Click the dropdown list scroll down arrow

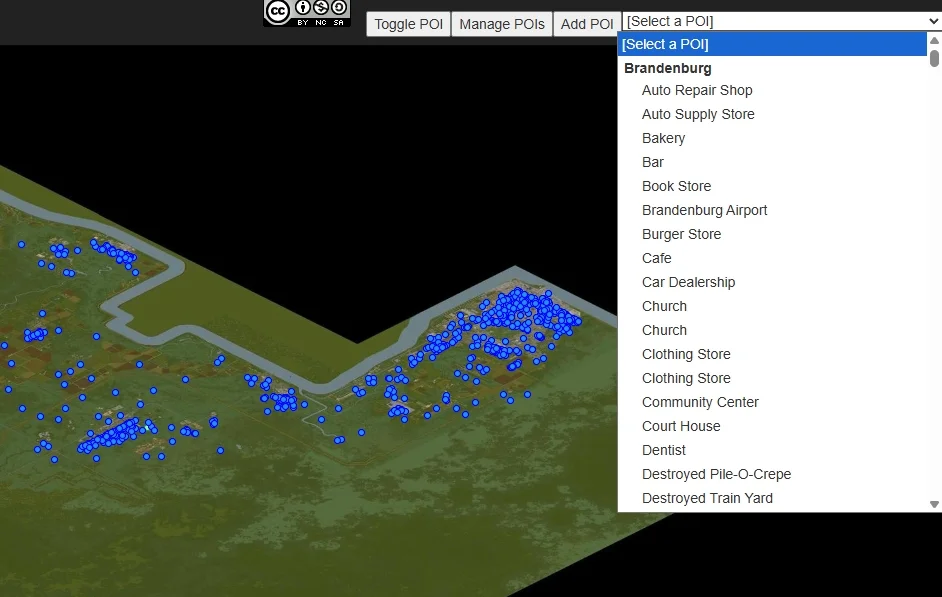coord(934,504)
